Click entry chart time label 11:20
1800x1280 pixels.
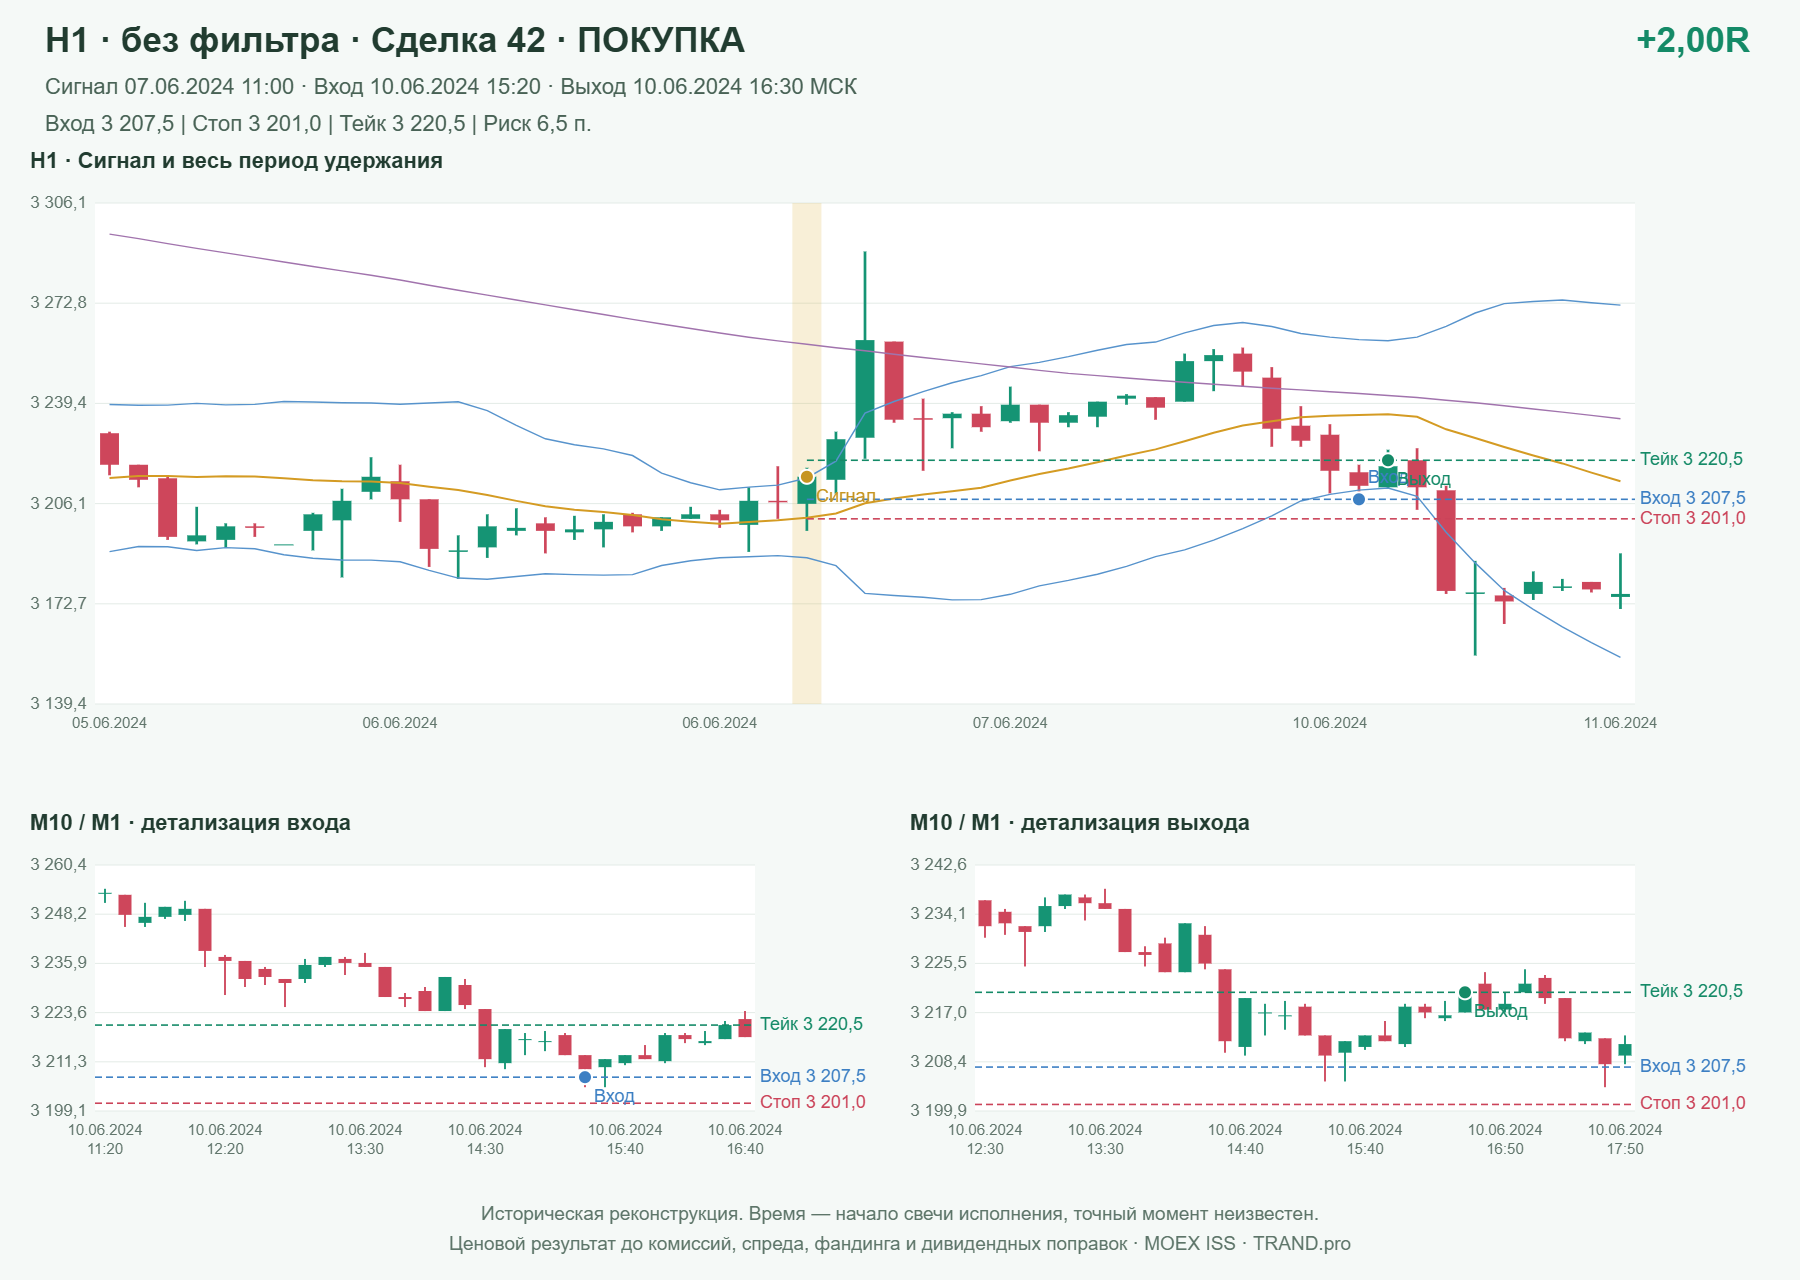tap(105, 1149)
